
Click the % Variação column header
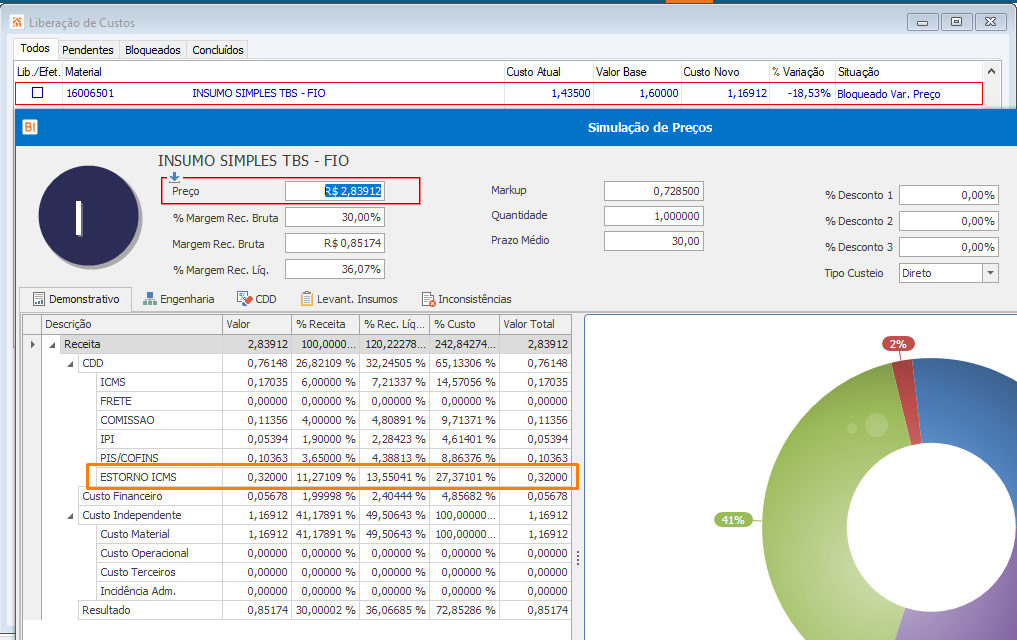802,72
